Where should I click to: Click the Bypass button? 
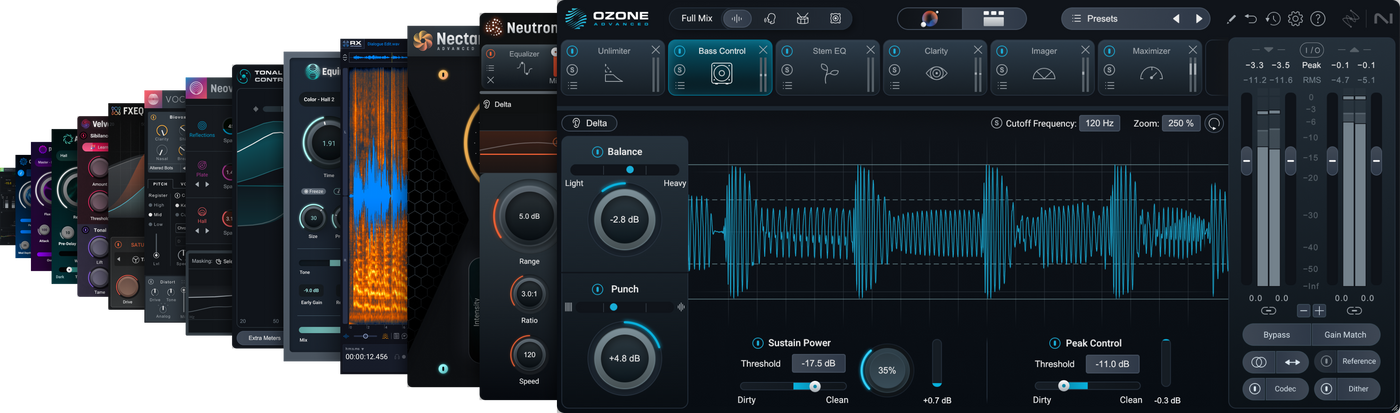click(1276, 335)
